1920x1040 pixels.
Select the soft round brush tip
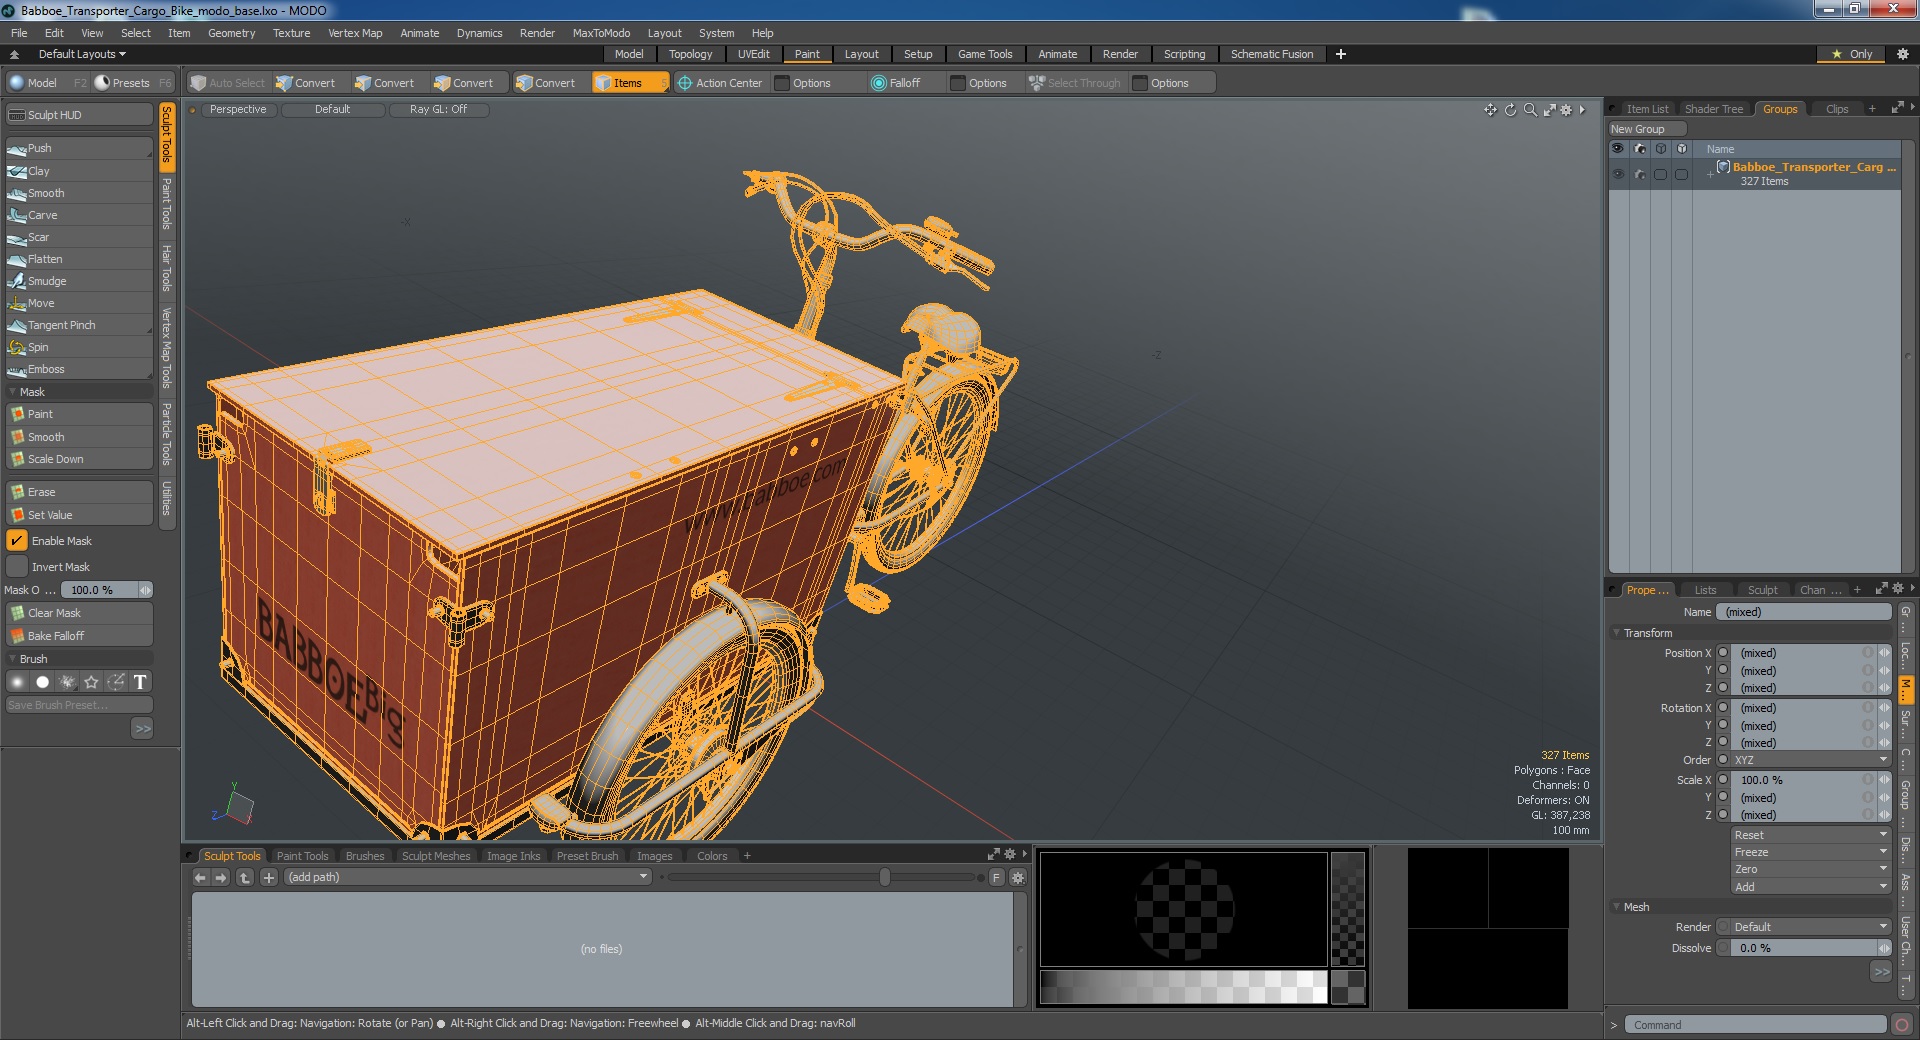17,682
